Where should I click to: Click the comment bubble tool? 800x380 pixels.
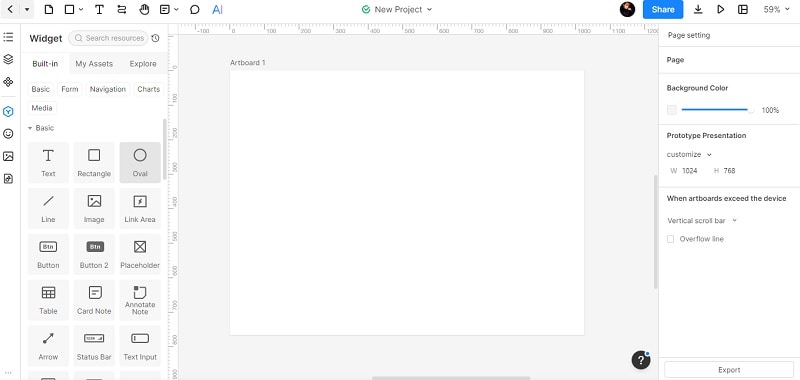194,9
